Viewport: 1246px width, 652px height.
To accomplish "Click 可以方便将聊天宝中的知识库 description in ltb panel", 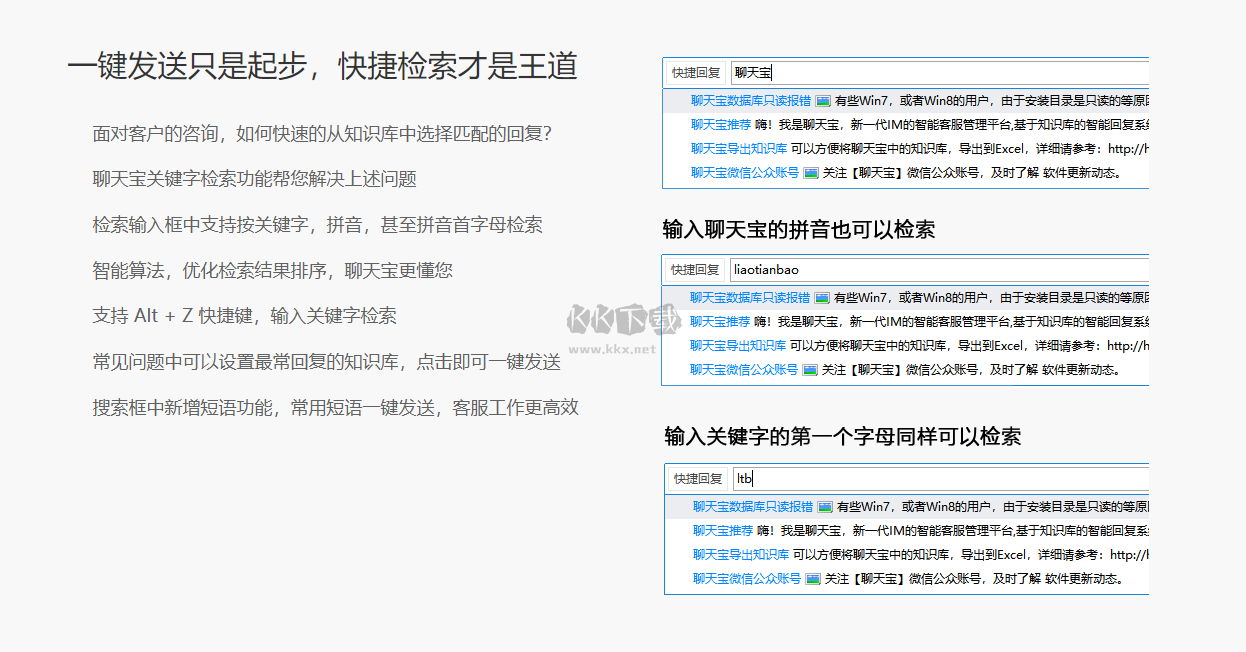I will tap(971, 555).
